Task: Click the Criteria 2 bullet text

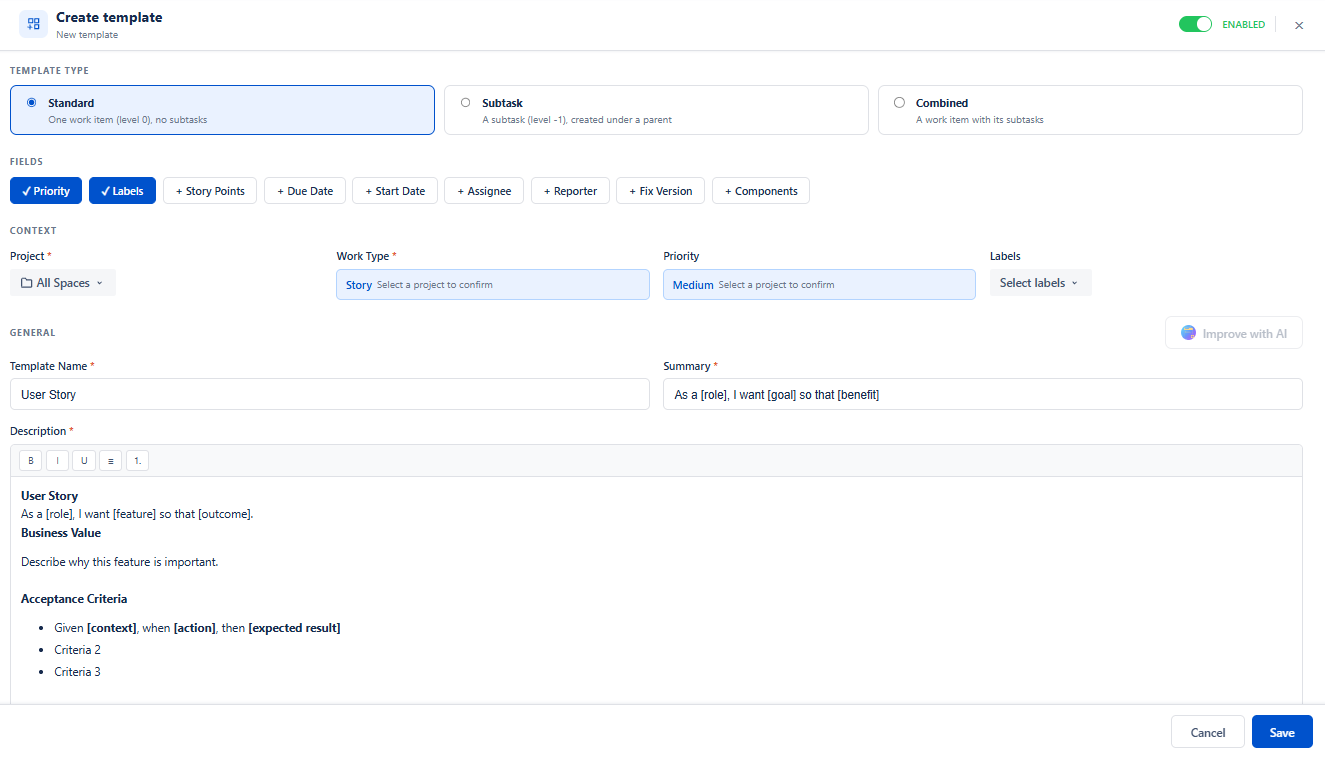Action: click(x=78, y=650)
